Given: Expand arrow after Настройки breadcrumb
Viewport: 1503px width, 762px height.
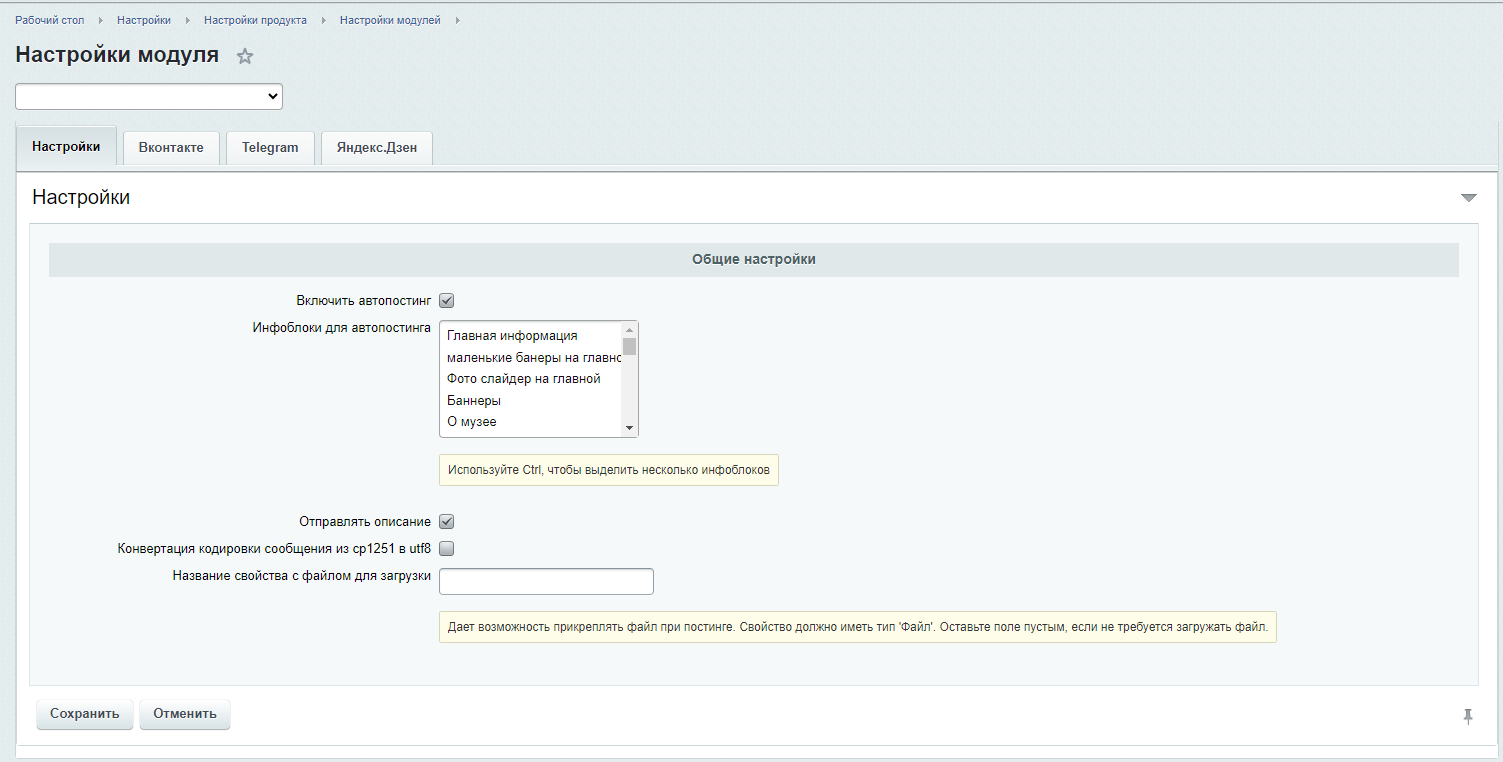Looking at the screenshot, I should point(188,20).
